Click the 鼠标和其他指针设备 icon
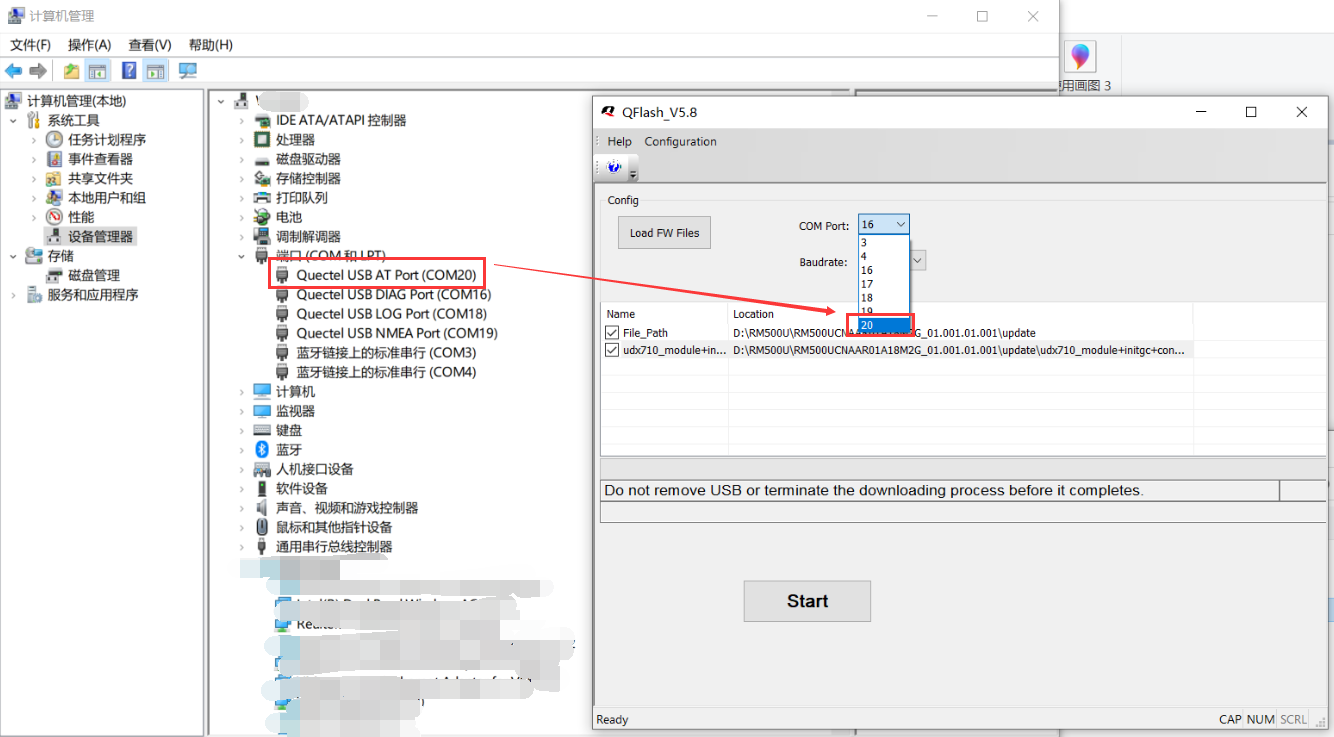Screen dimensions: 1334x737 262,527
